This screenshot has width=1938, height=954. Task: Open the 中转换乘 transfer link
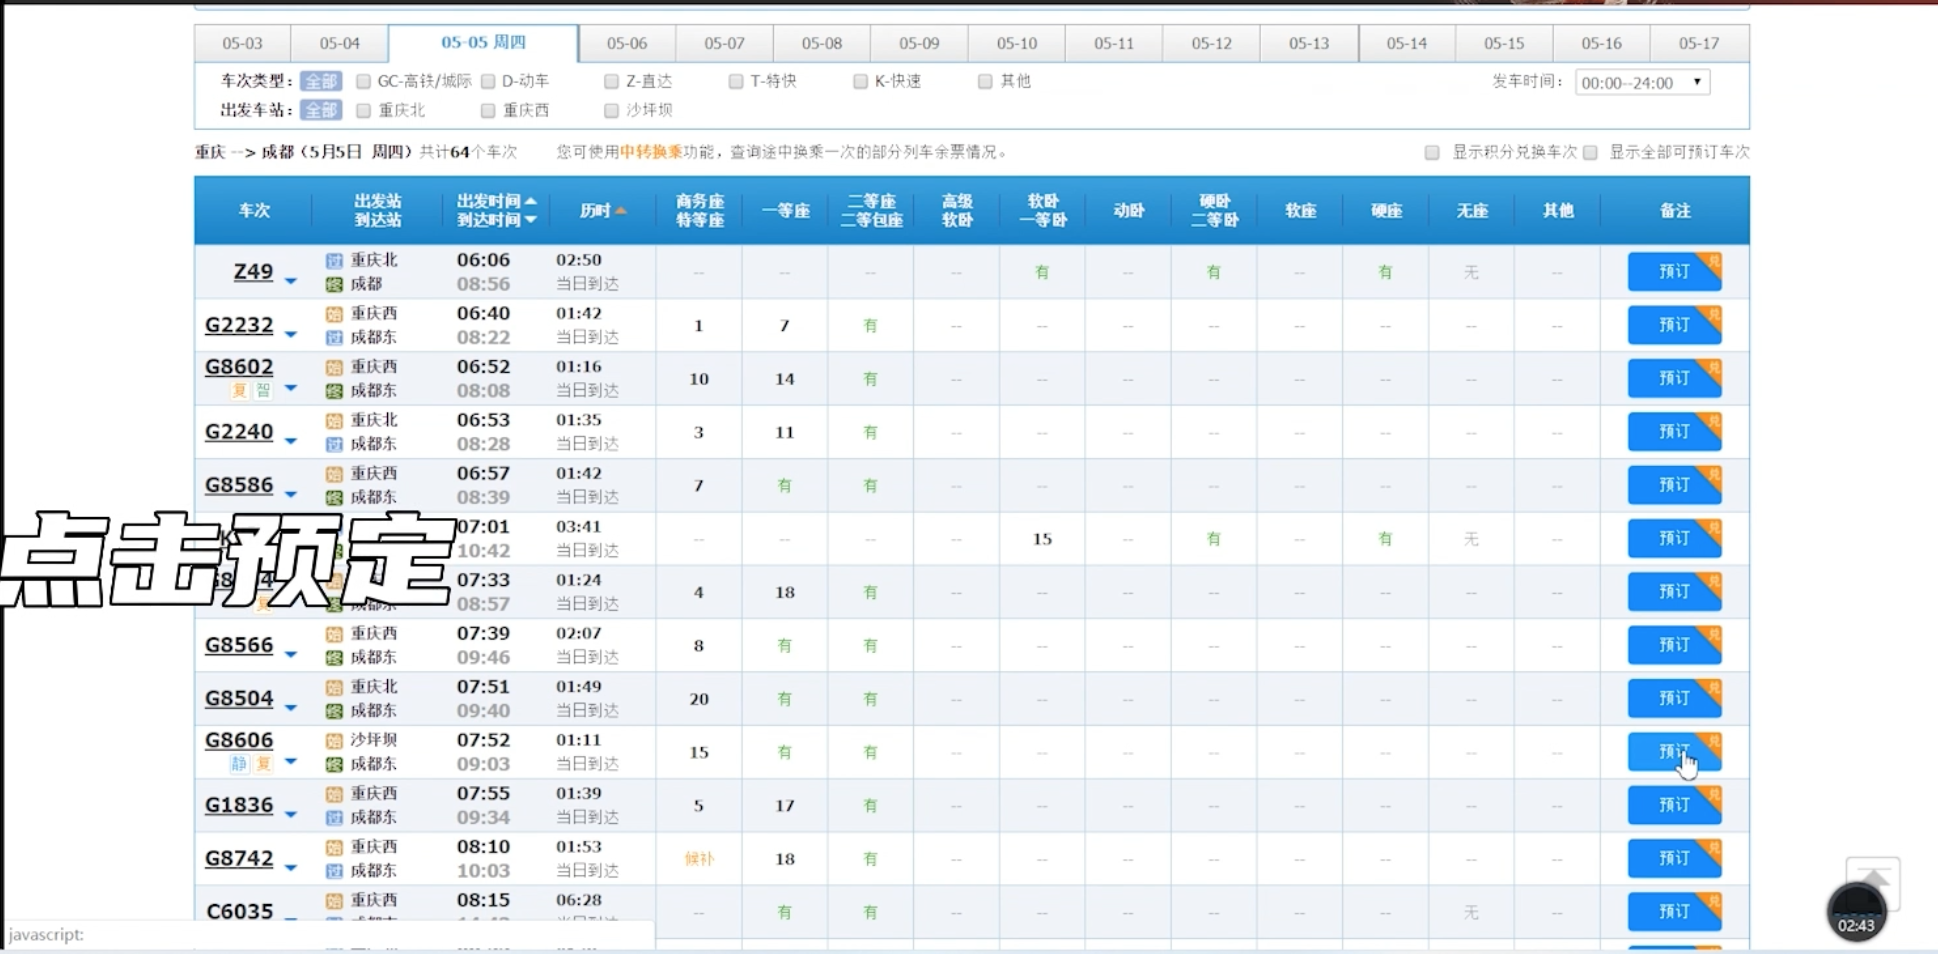point(650,152)
